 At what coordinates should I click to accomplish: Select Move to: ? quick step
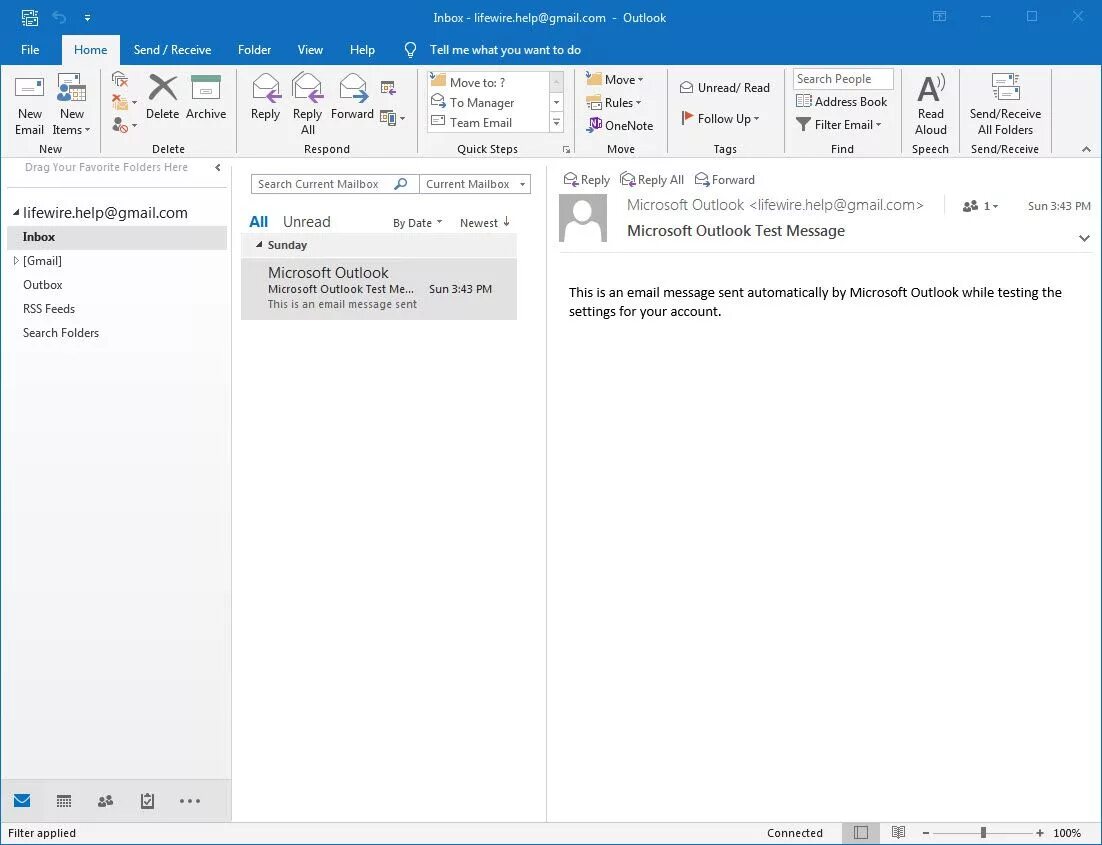click(487, 82)
